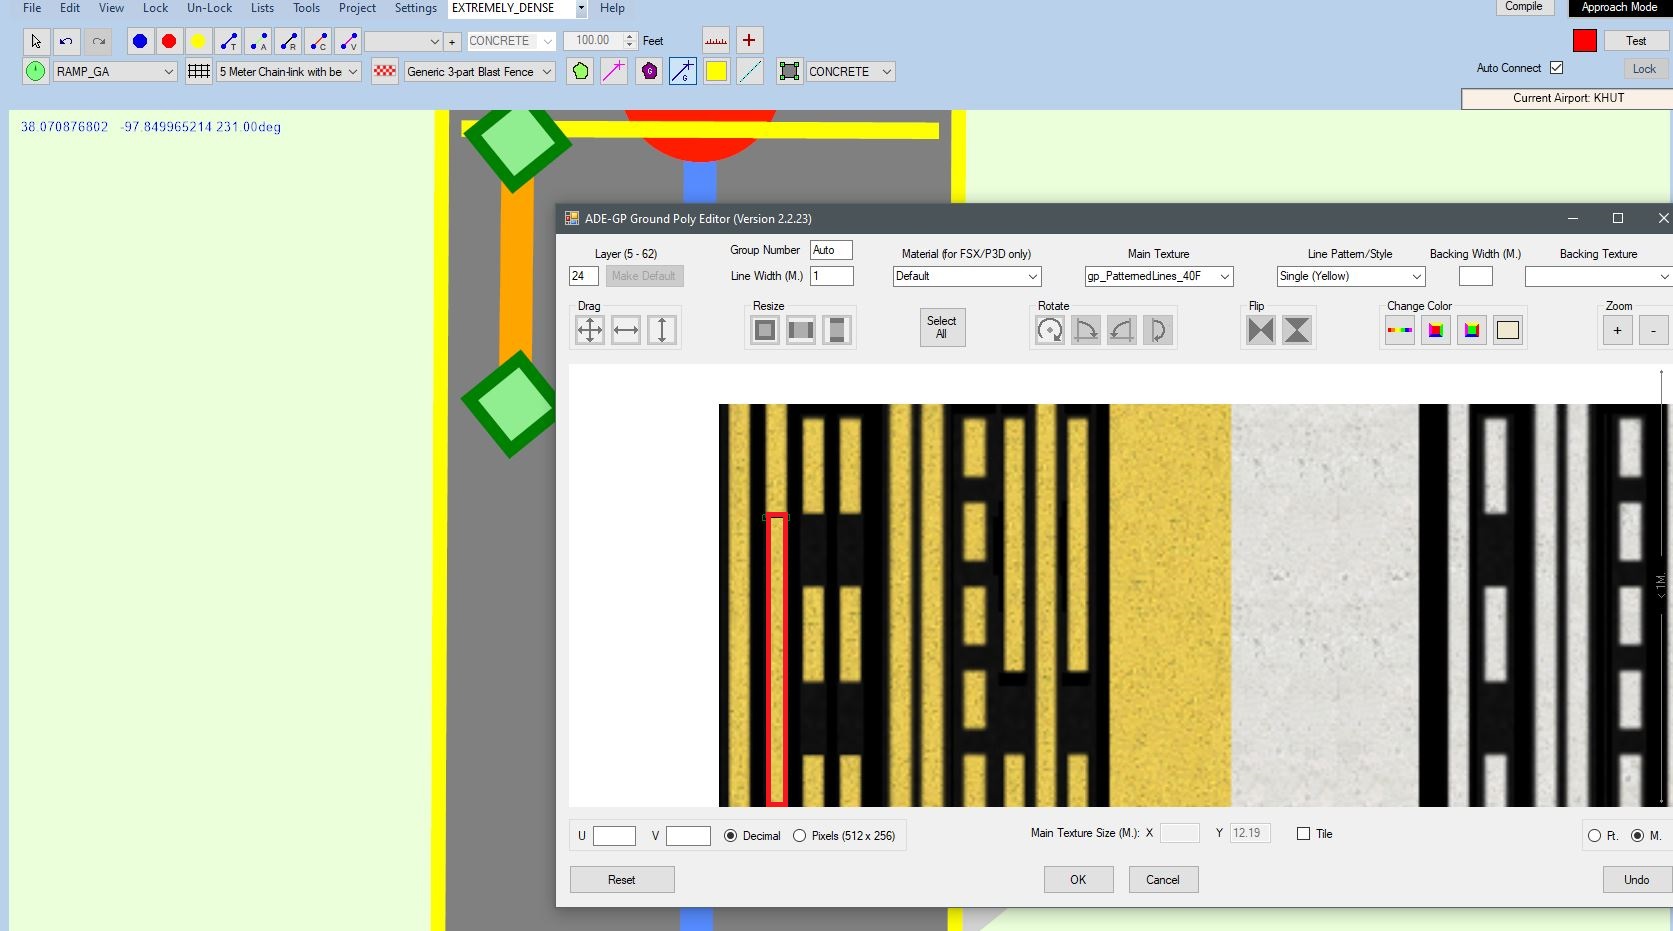Viewport: 1673px width, 931px height.
Task: Select the horizontal drag tool in Drag group
Action: tap(625, 329)
